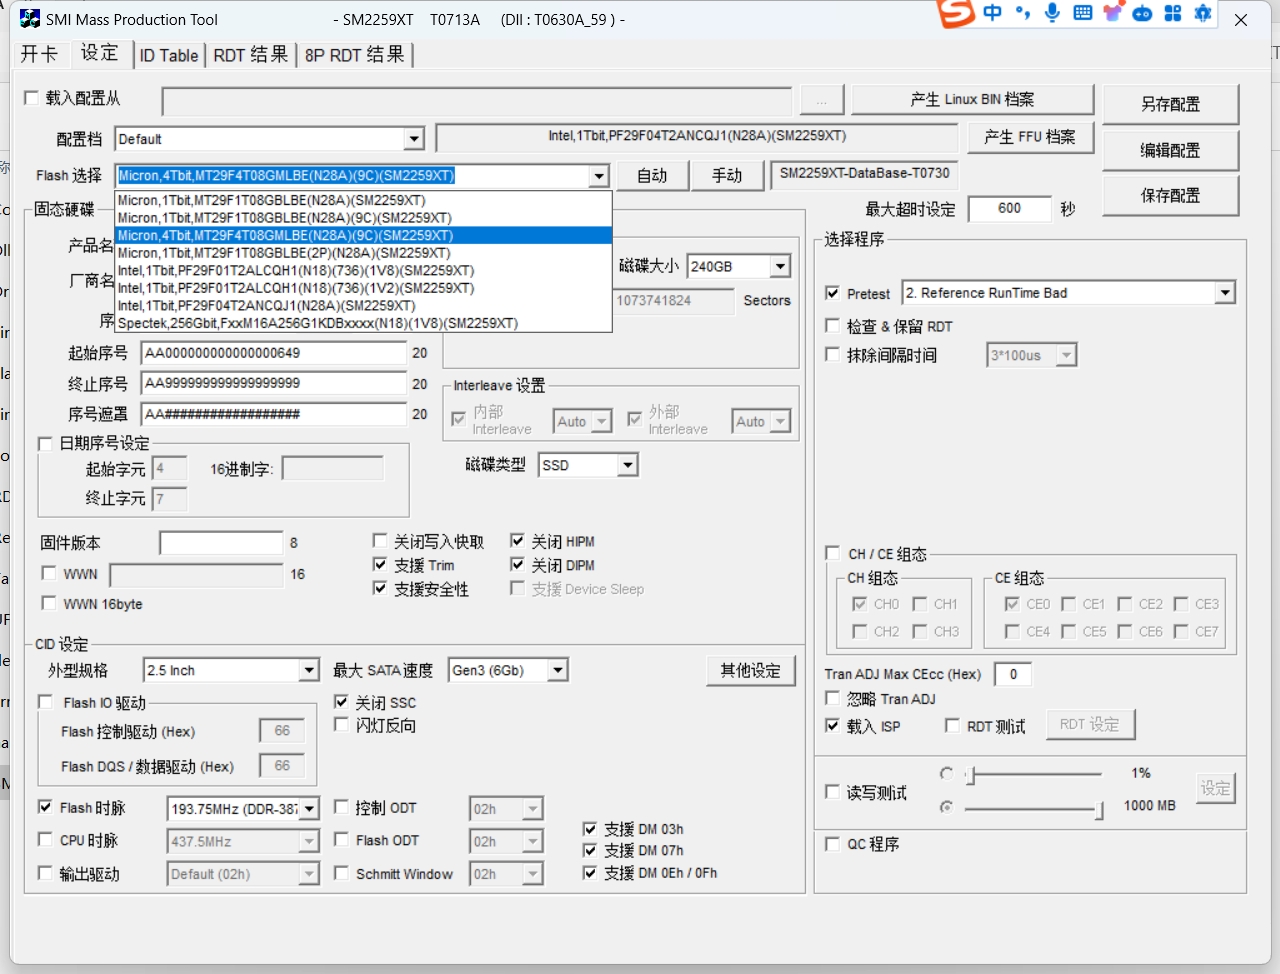
Task: Enable 检查 & 保留 RDT checkbox
Action: (x=833, y=326)
